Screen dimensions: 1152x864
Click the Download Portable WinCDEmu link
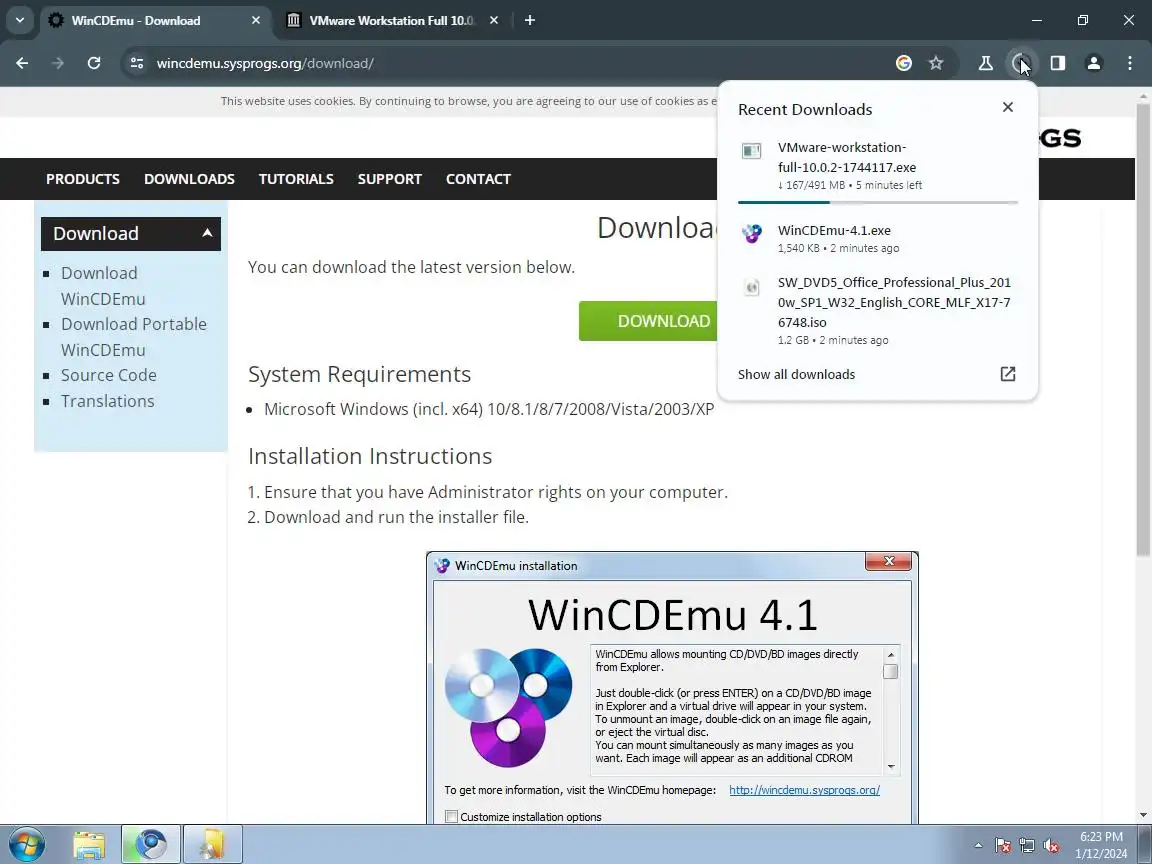pyautogui.click(x=134, y=336)
